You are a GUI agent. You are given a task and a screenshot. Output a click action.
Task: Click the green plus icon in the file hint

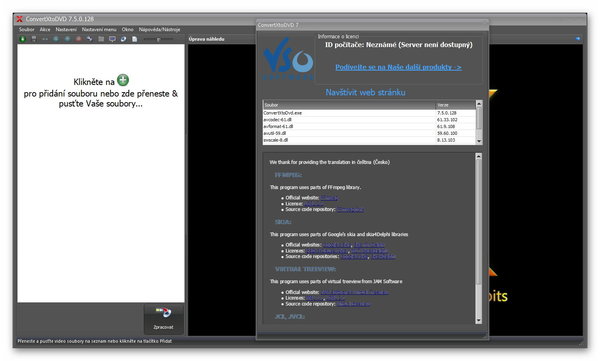(123, 80)
